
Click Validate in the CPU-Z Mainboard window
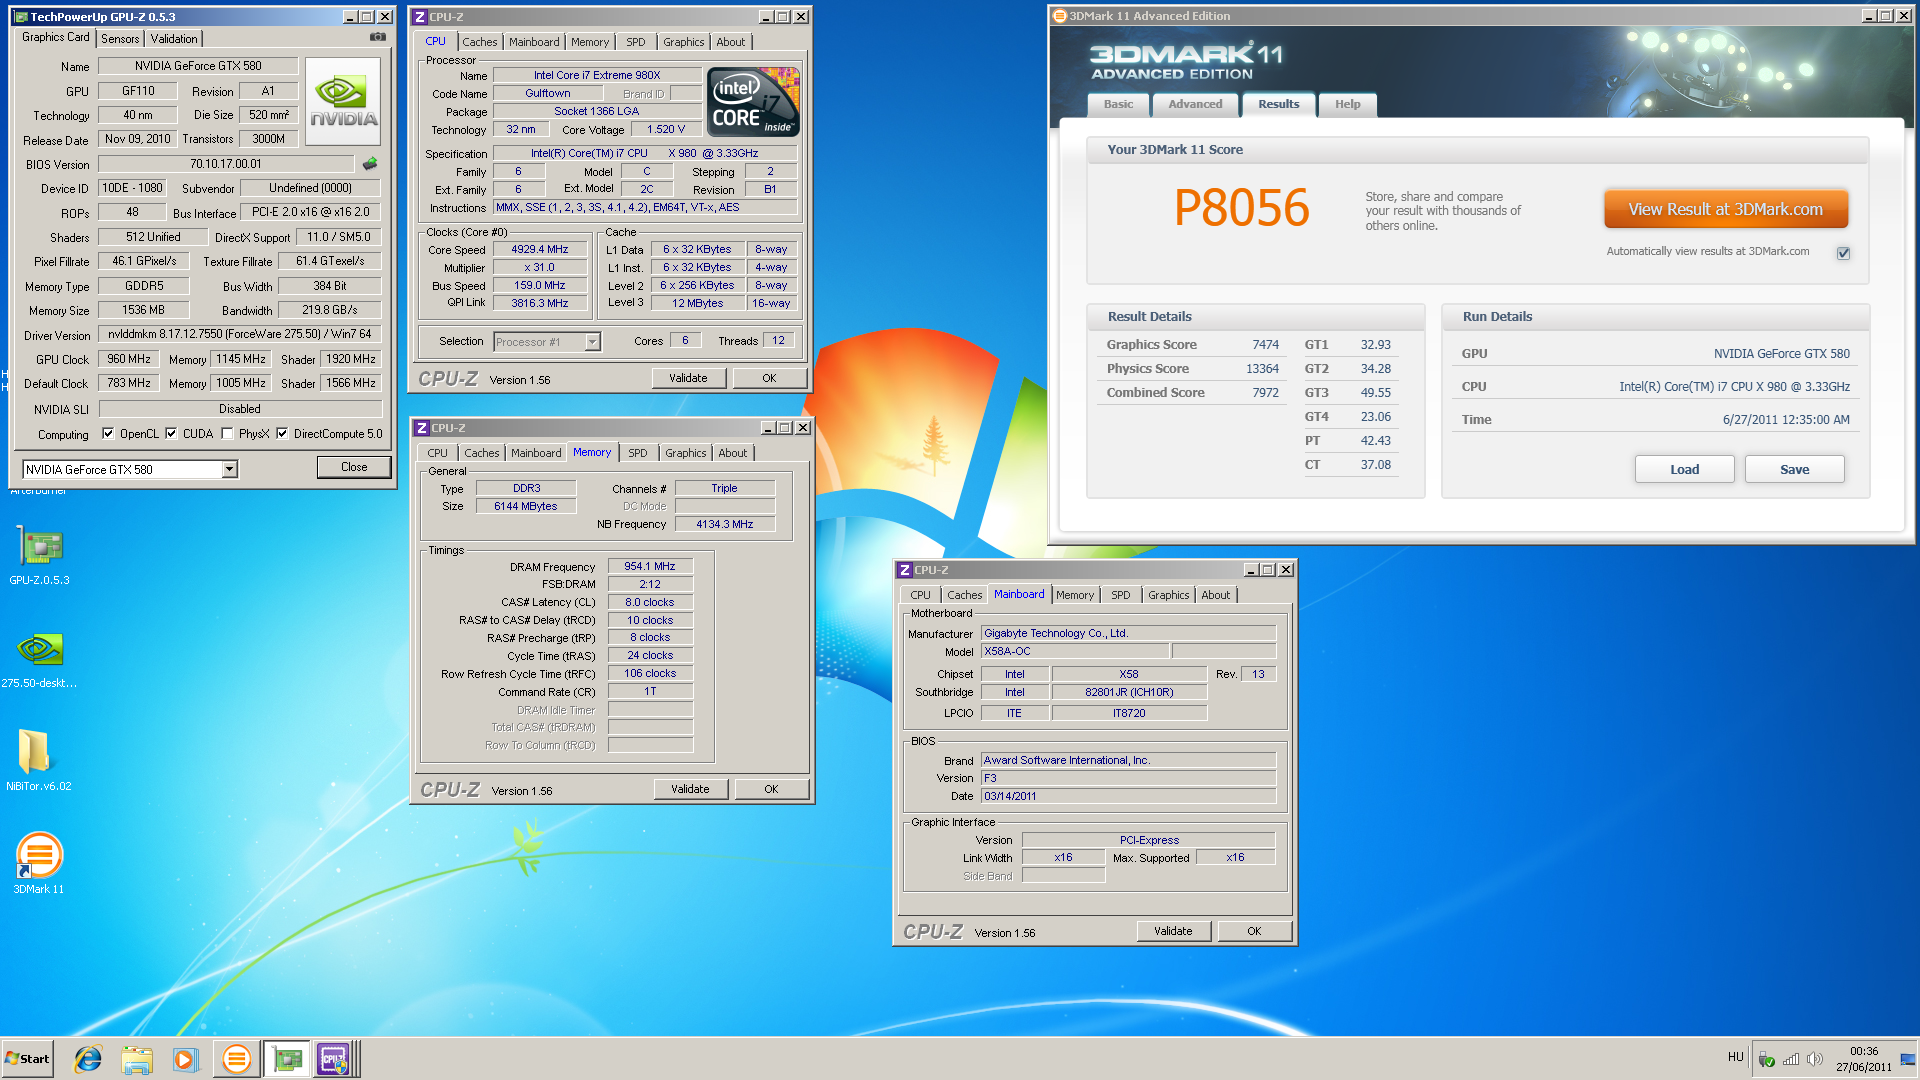click(x=1173, y=931)
